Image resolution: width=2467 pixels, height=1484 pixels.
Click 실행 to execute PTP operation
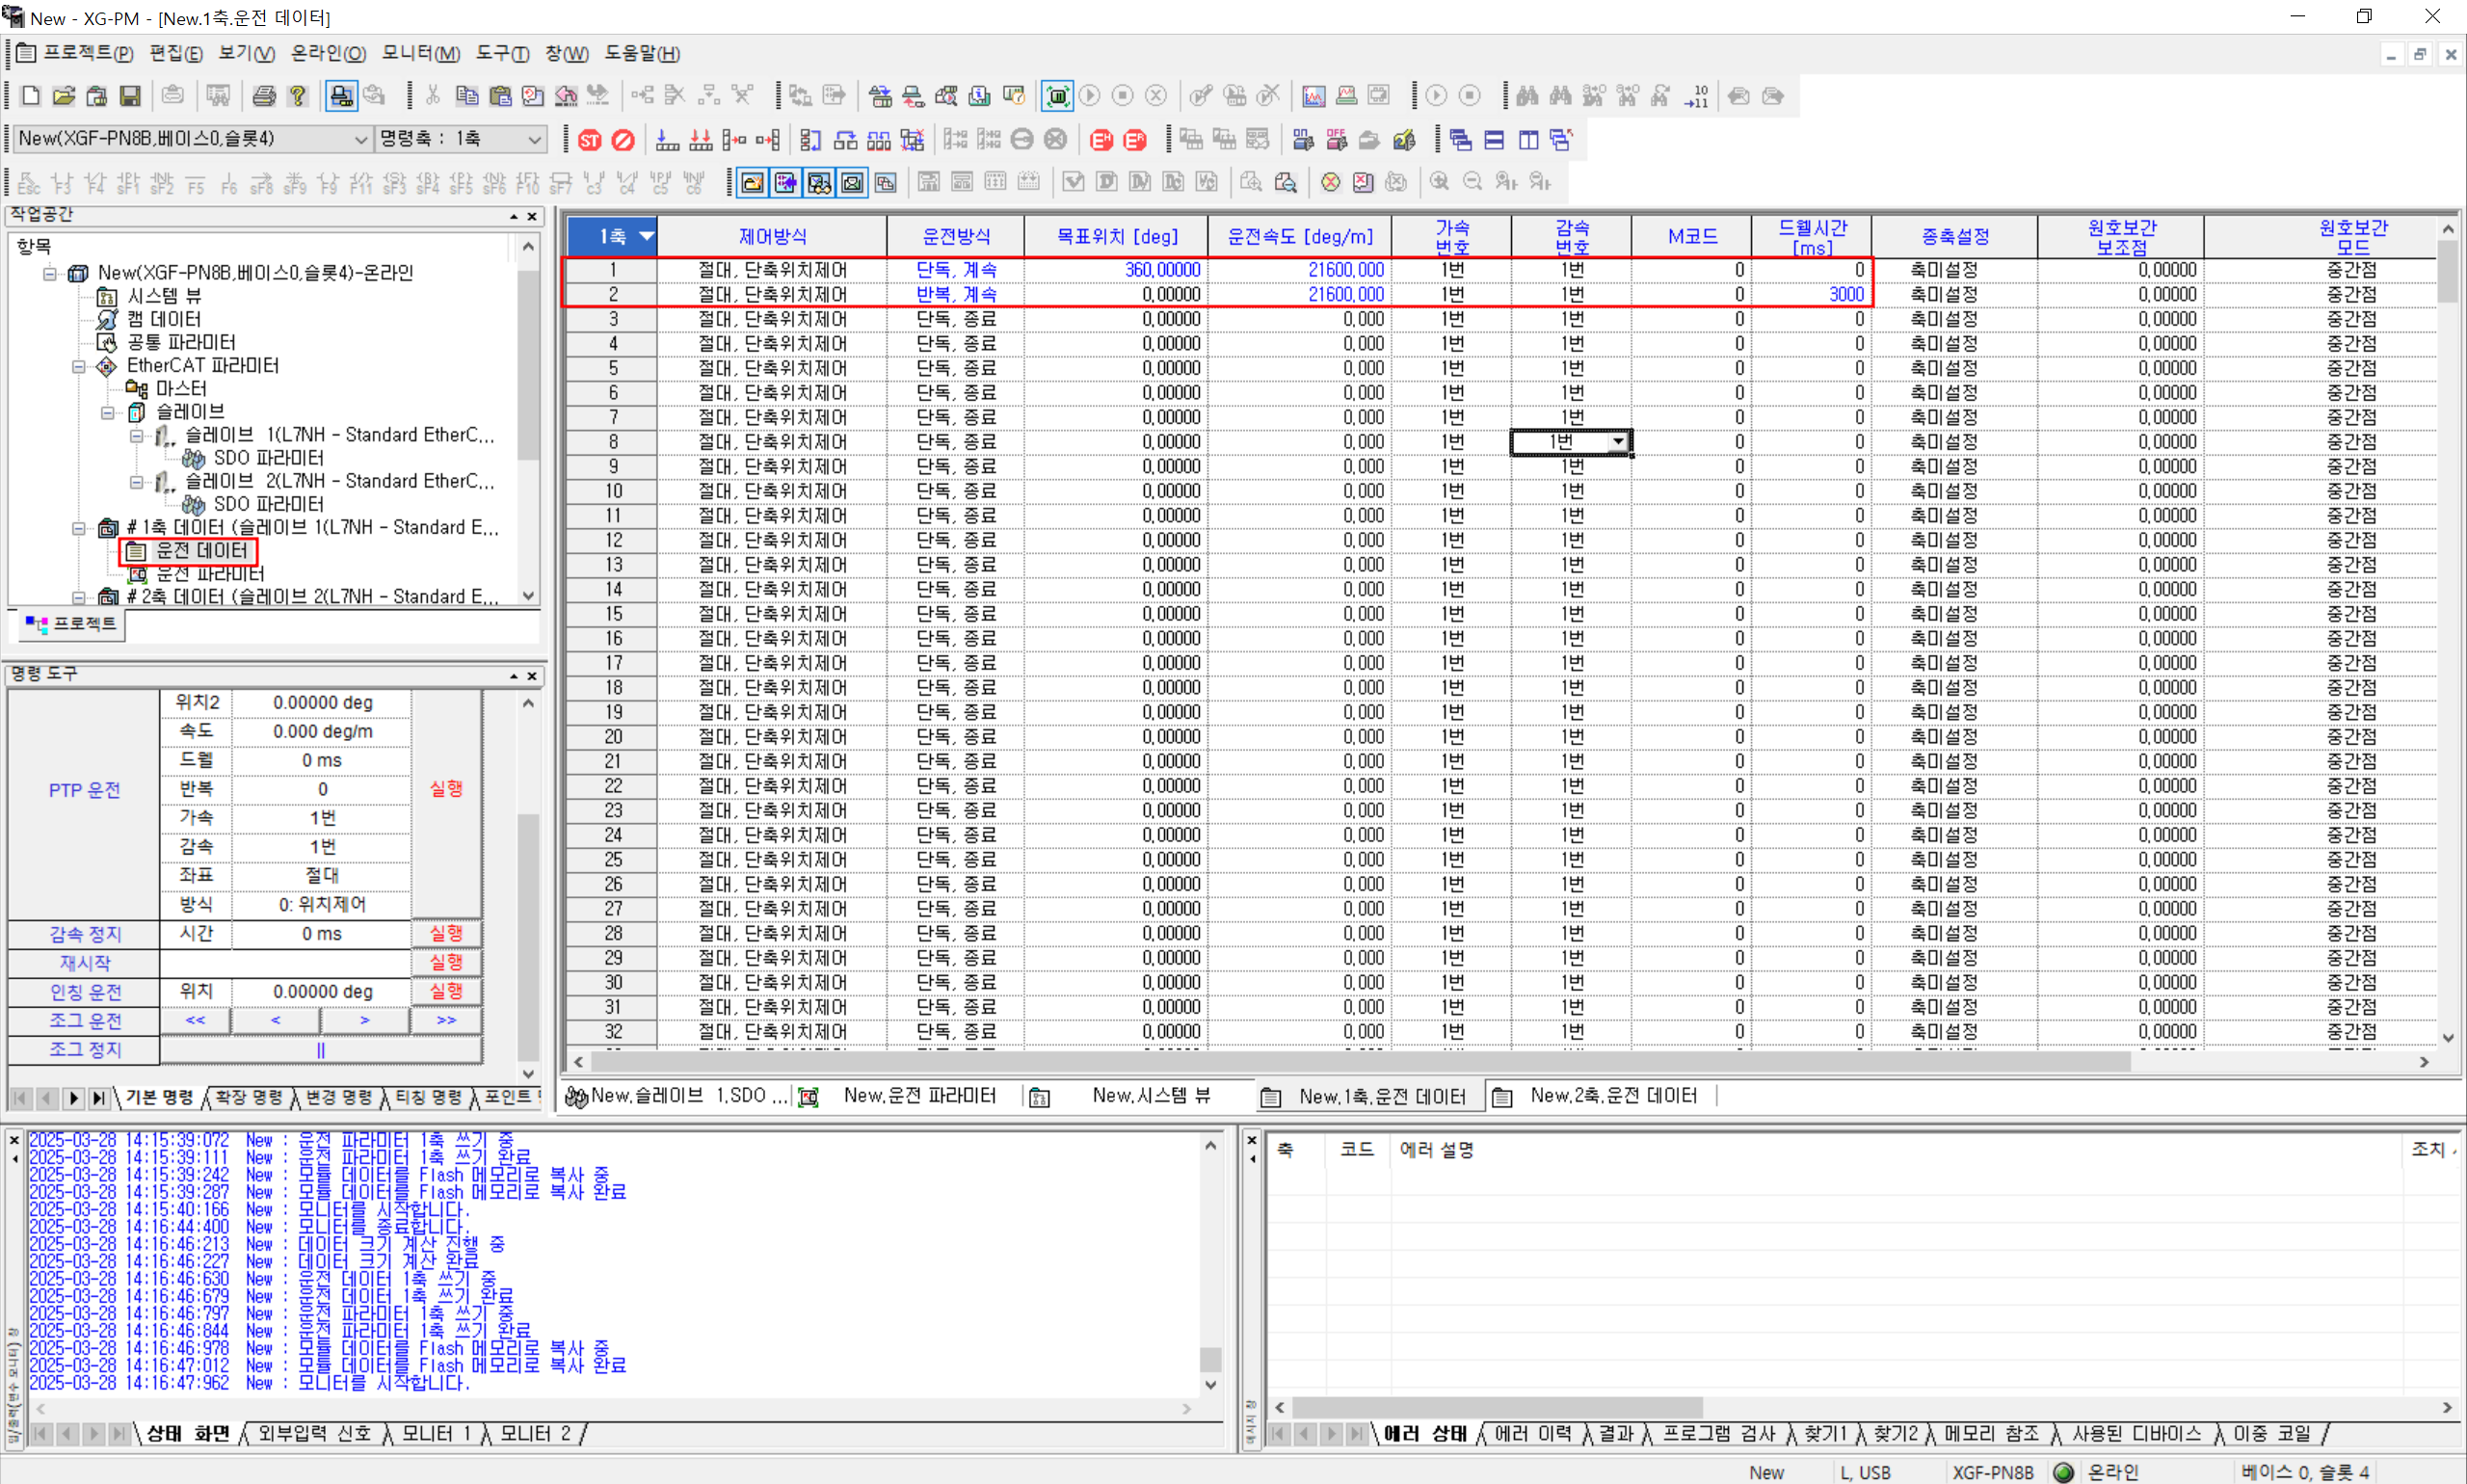pos(446,788)
